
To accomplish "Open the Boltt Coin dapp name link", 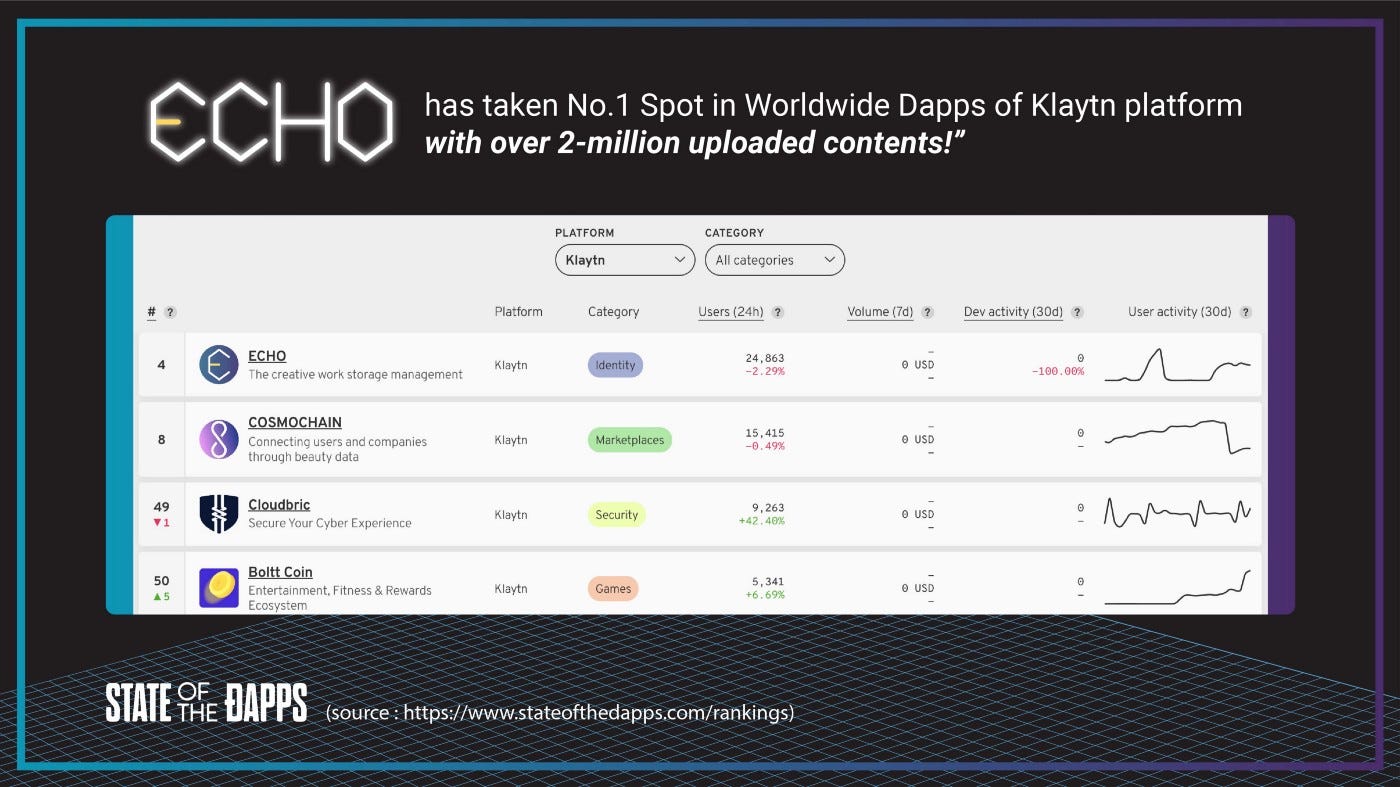I will [x=280, y=572].
